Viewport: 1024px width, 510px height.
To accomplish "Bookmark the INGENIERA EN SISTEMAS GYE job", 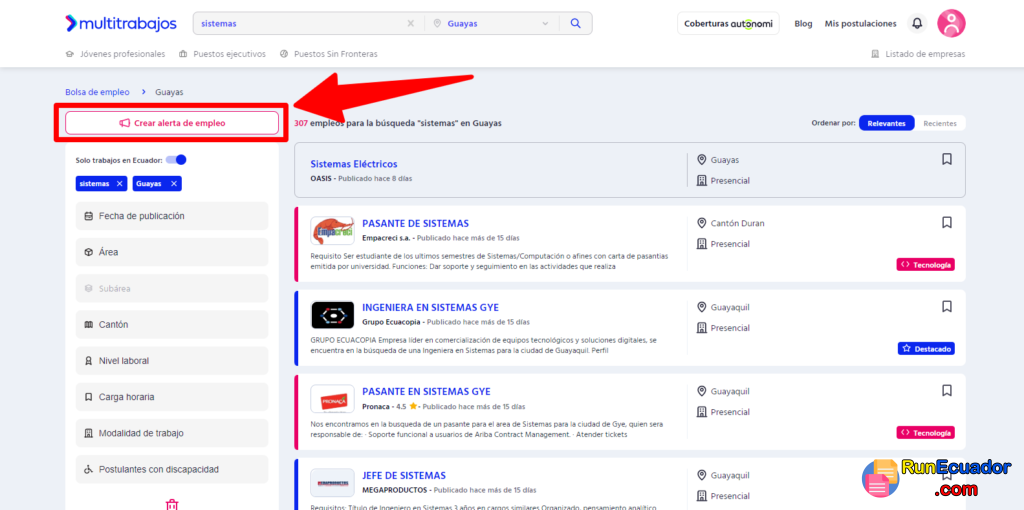I will click(947, 306).
